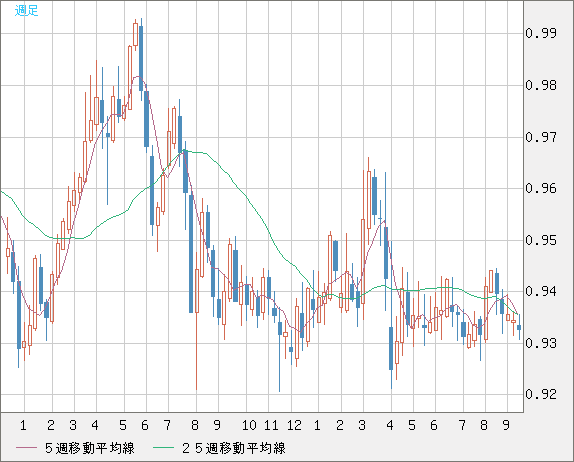
Task: Select the 5週移動平均線 legend label
Action: (x=90, y=448)
